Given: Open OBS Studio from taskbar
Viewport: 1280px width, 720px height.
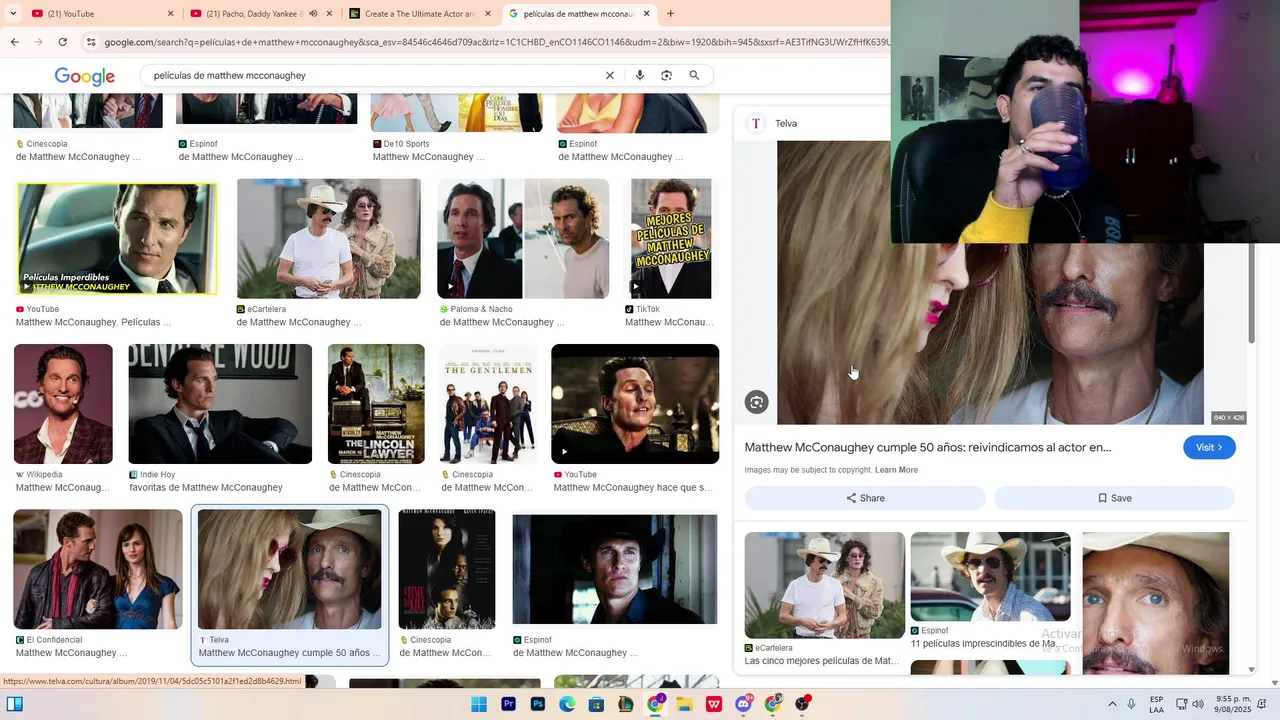Looking at the screenshot, I should pos(802,704).
